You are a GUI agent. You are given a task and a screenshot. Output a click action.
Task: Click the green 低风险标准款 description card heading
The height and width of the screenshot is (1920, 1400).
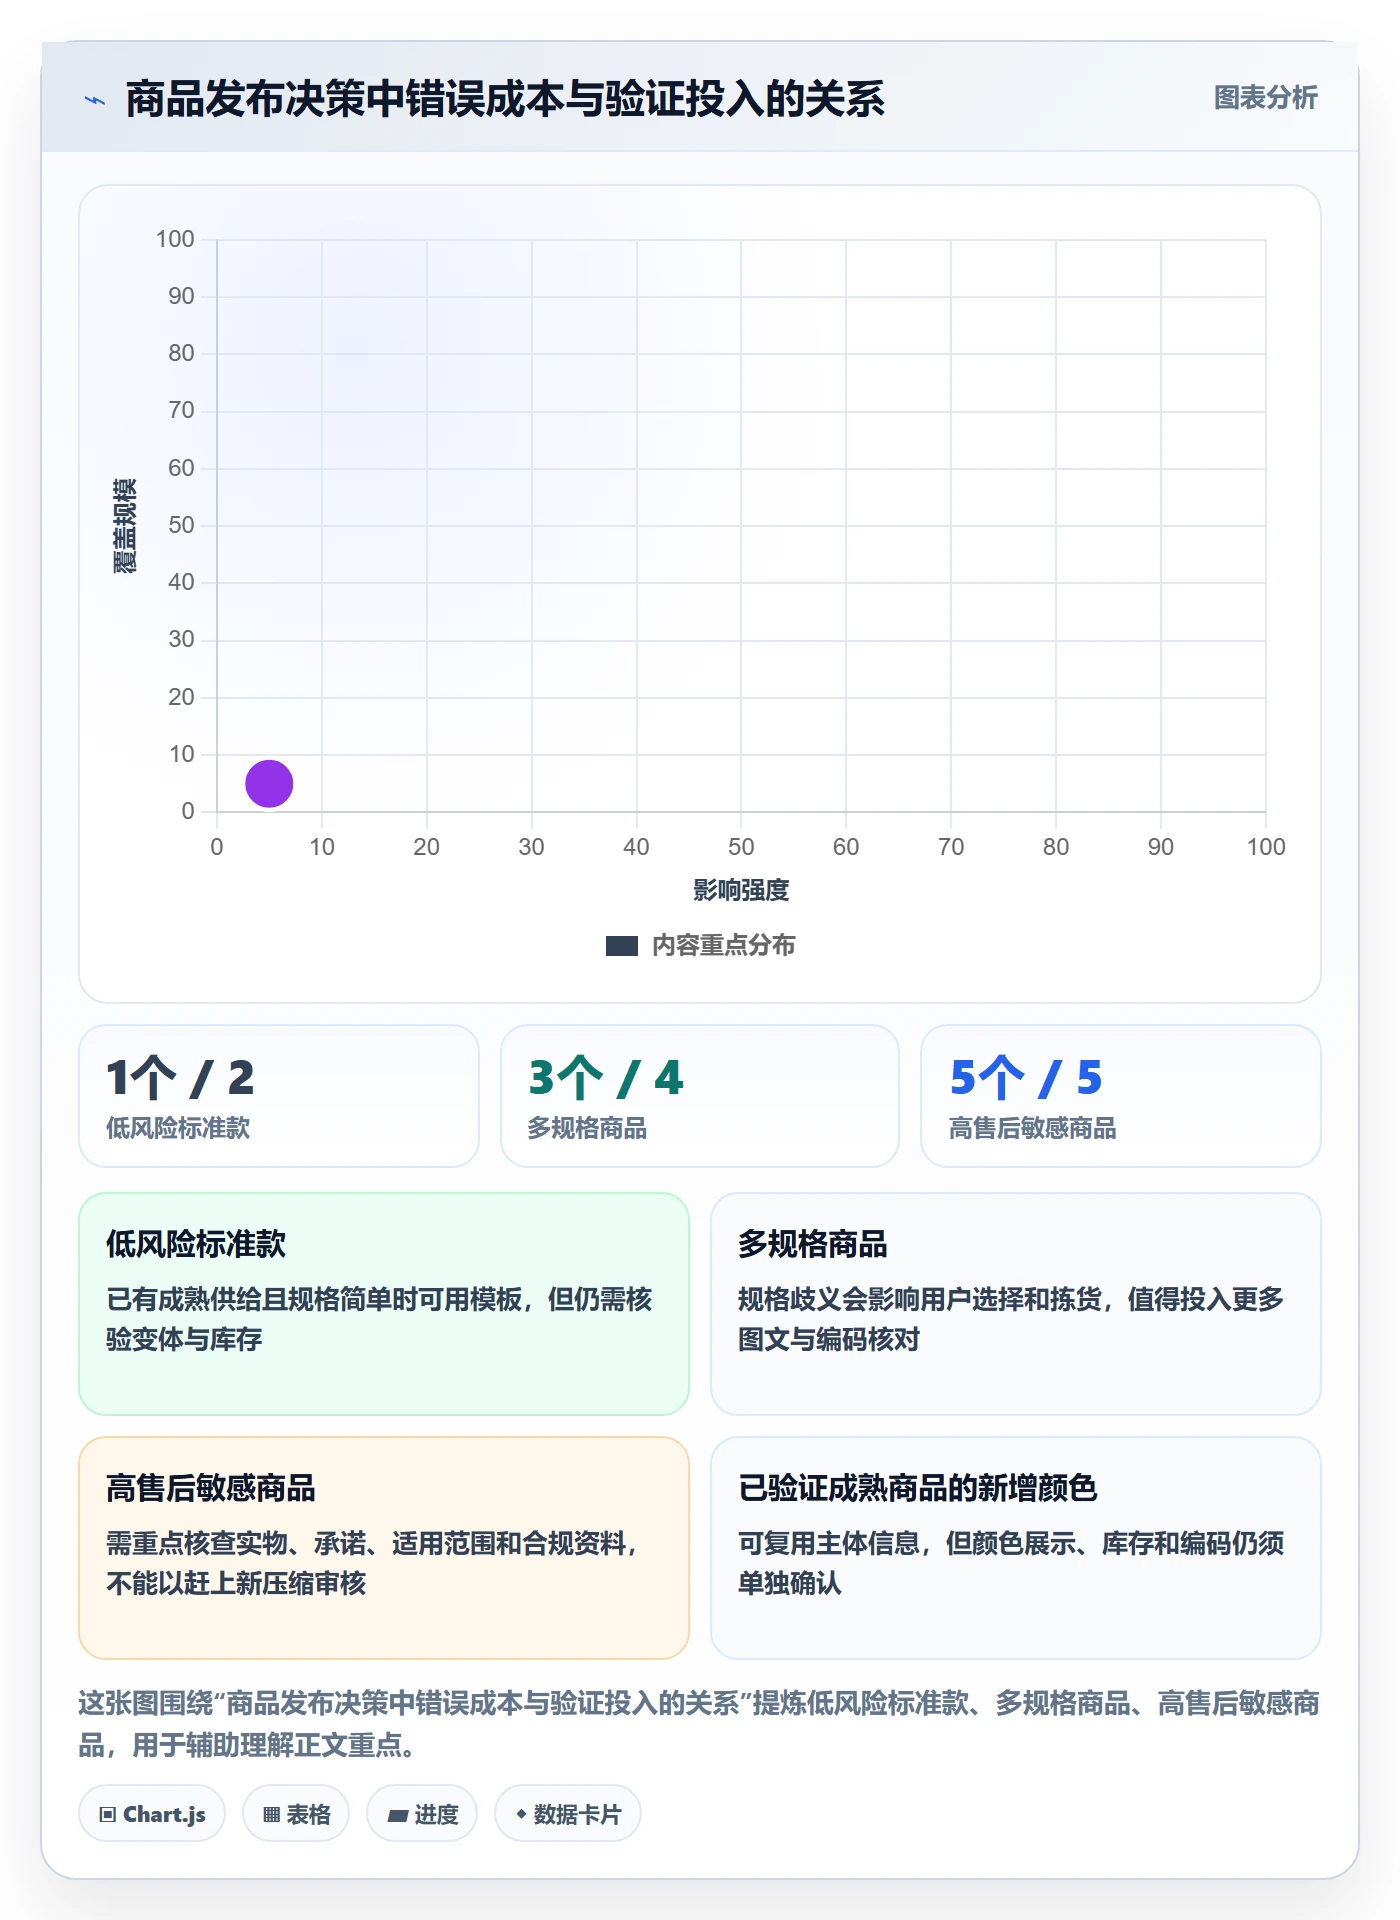(196, 1244)
